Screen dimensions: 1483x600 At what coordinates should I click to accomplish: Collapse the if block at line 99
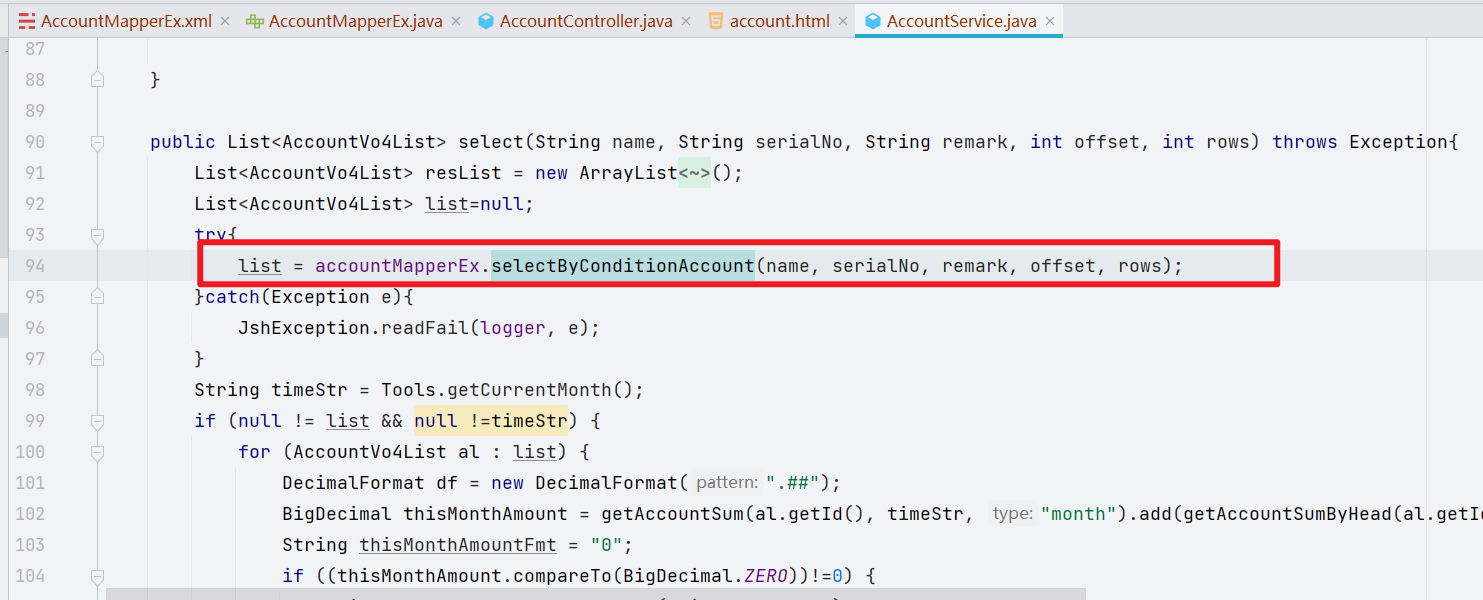point(97,420)
